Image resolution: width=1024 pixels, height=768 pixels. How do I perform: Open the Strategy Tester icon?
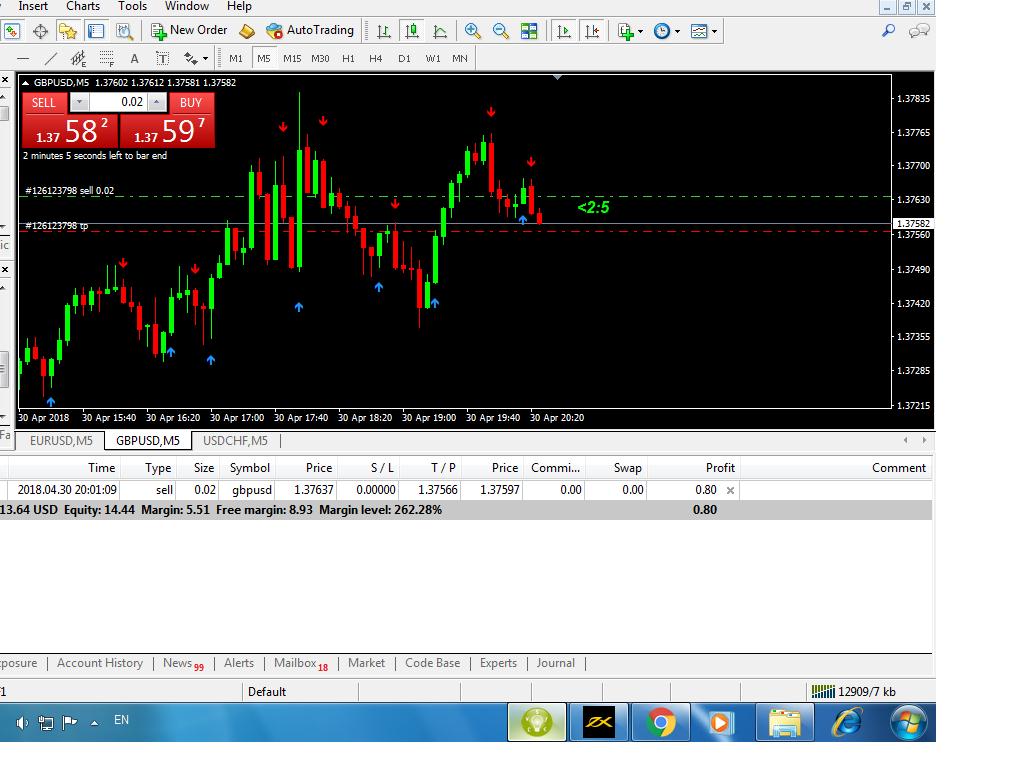(x=124, y=31)
